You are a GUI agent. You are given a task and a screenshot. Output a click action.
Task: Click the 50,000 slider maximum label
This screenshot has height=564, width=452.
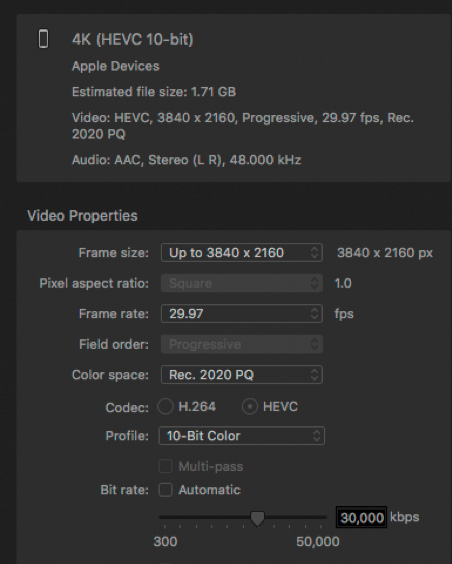click(318, 541)
